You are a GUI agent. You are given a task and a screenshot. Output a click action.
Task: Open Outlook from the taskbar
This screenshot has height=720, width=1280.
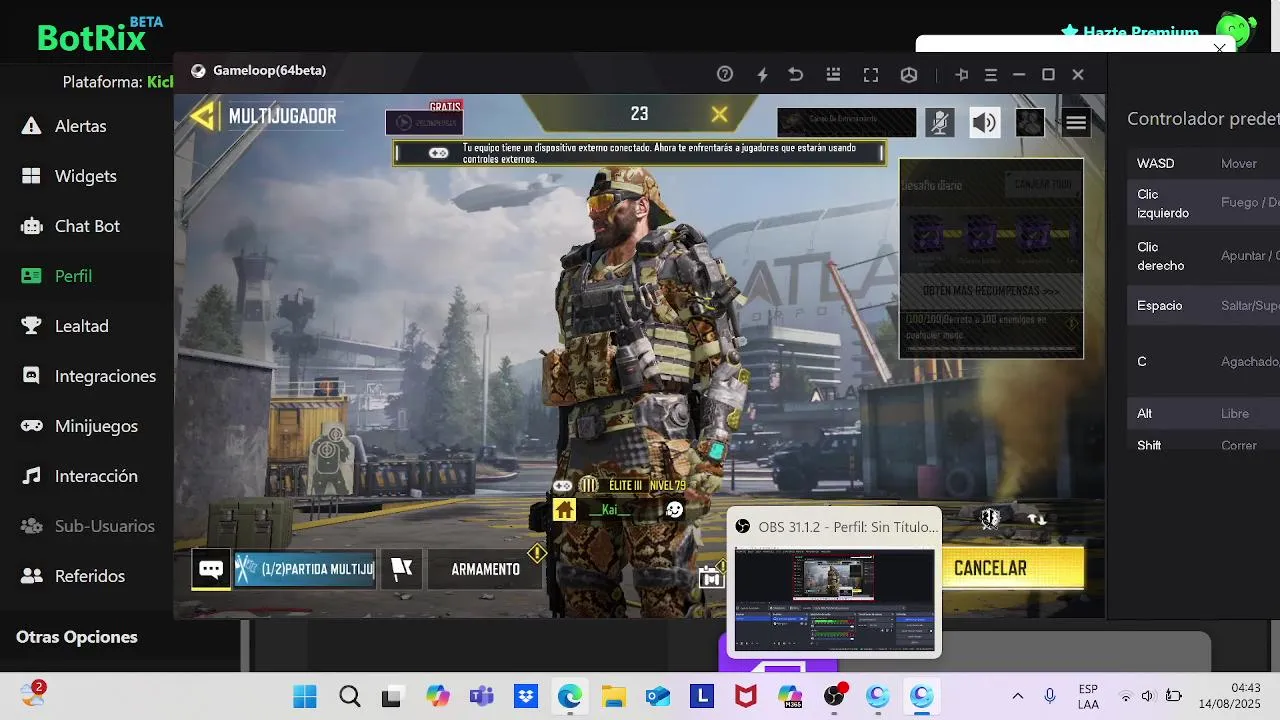(x=657, y=696)
